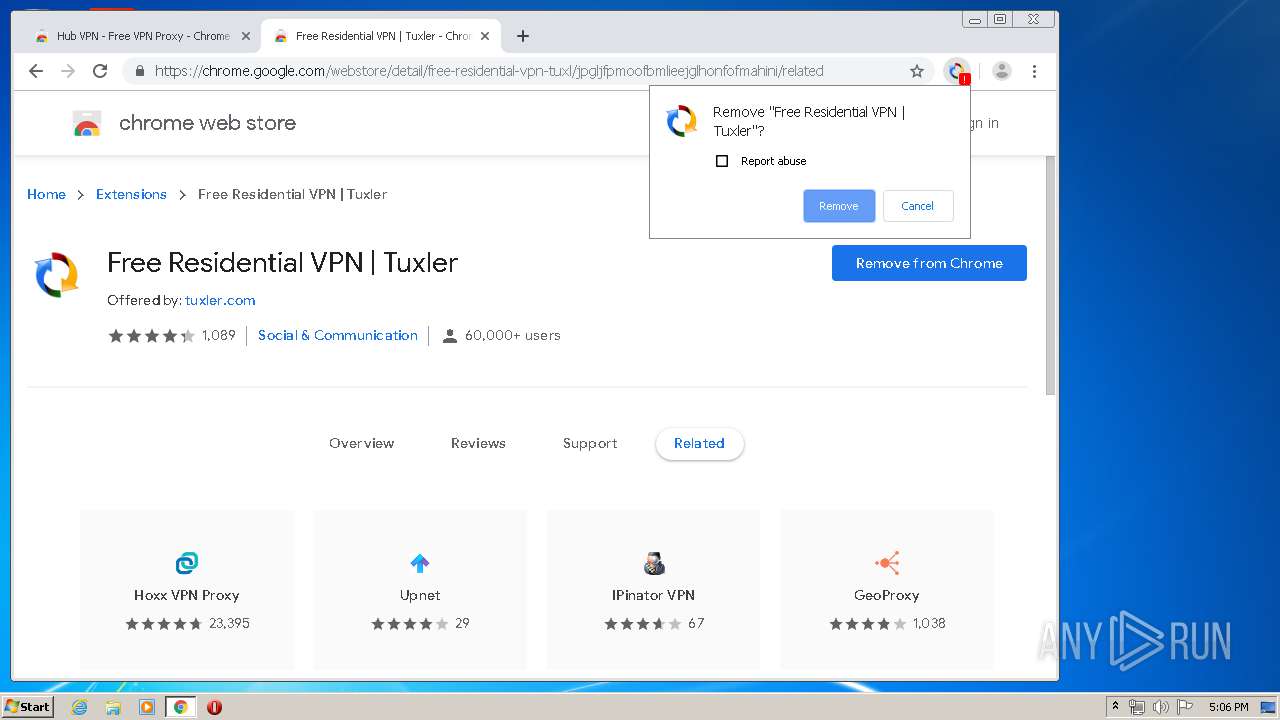1280x720 pixels.
Task: Click the address bar URL
Action: (x=489, y=71)
